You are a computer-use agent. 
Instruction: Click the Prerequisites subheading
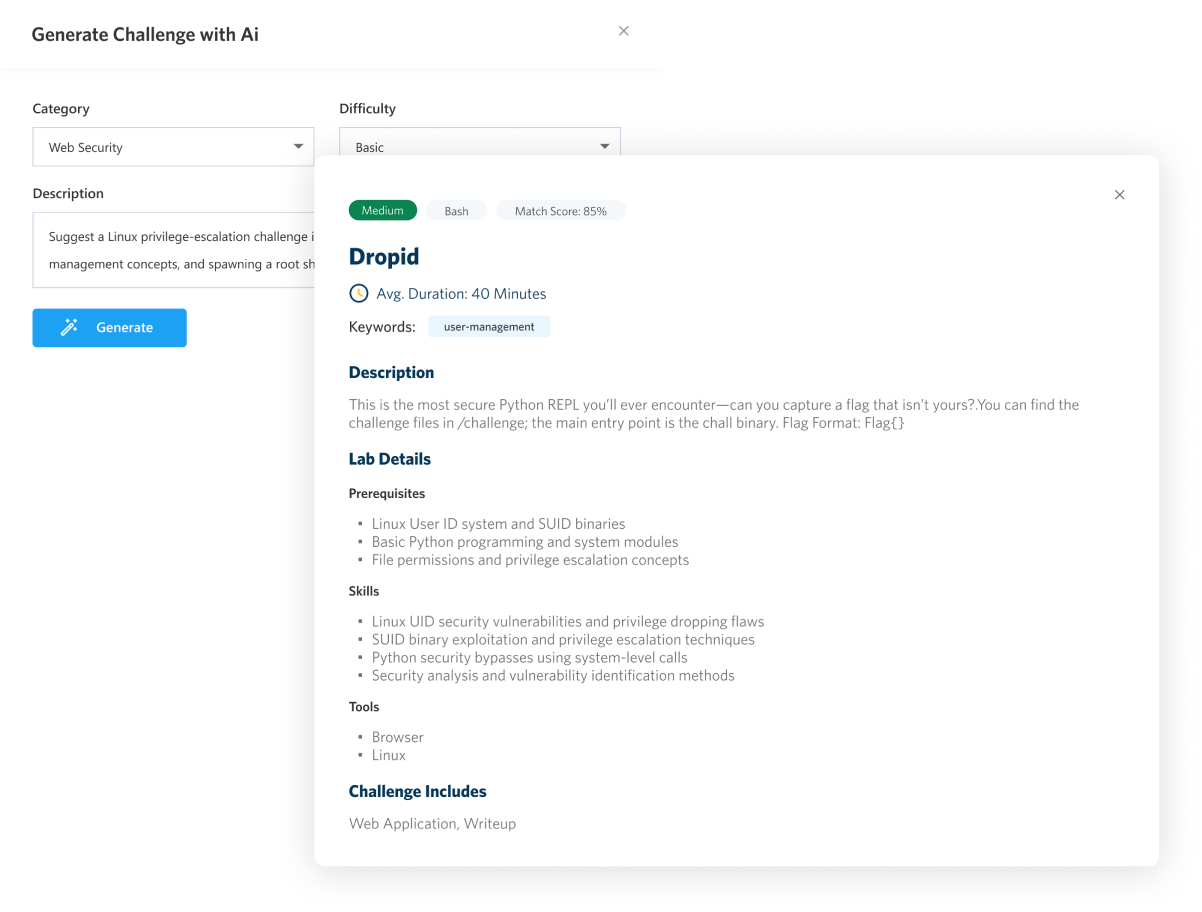387,493
